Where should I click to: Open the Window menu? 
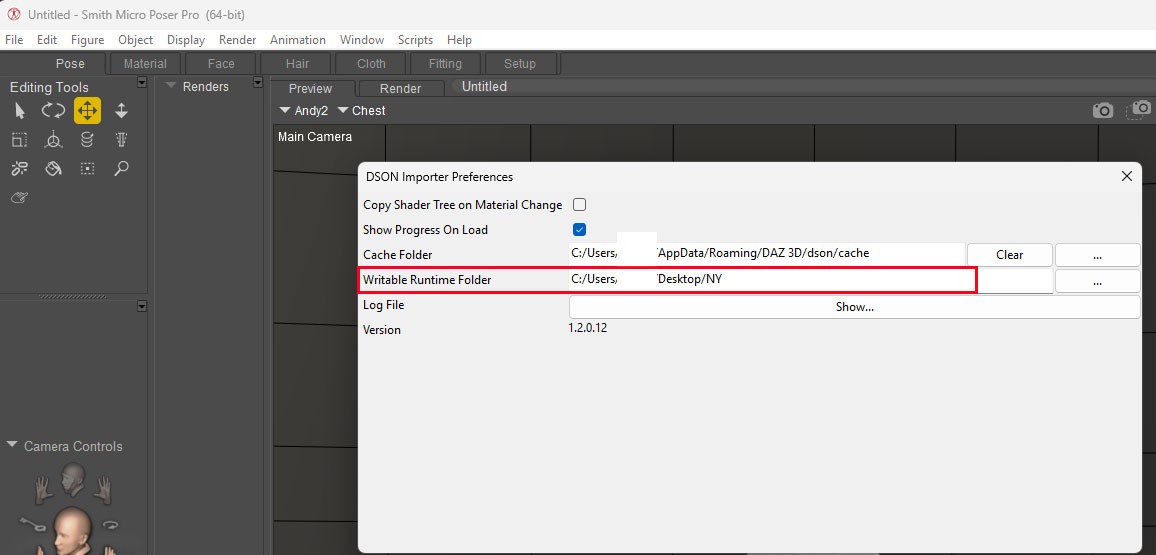362,40
